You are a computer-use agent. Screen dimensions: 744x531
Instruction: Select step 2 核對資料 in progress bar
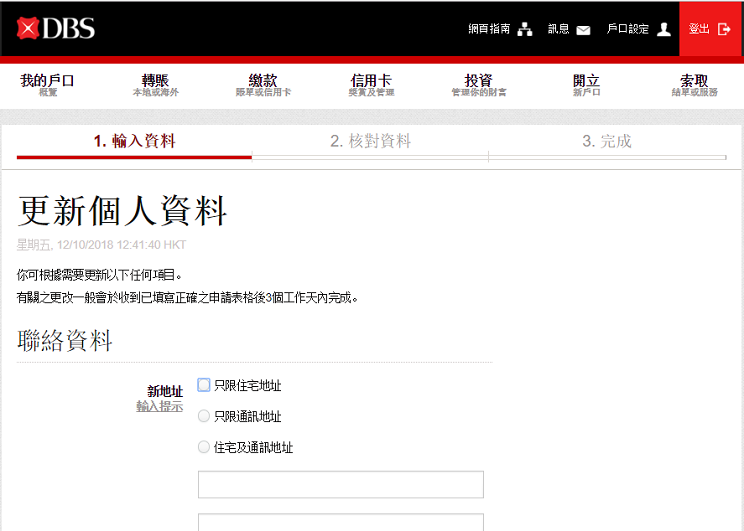(370, 142)
